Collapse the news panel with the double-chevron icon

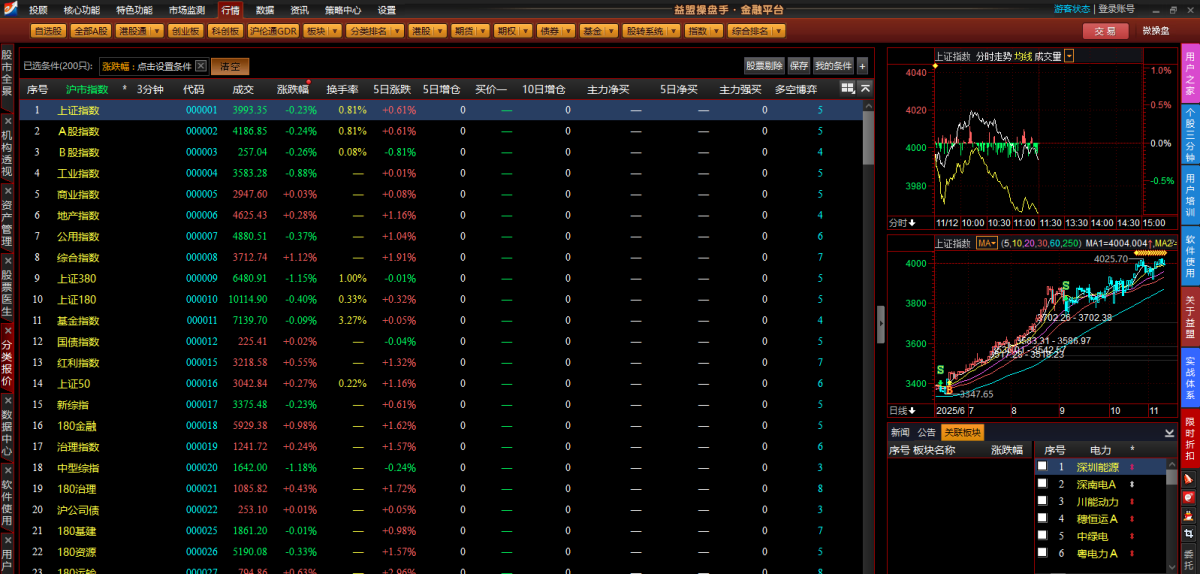tap(1169, 433)
